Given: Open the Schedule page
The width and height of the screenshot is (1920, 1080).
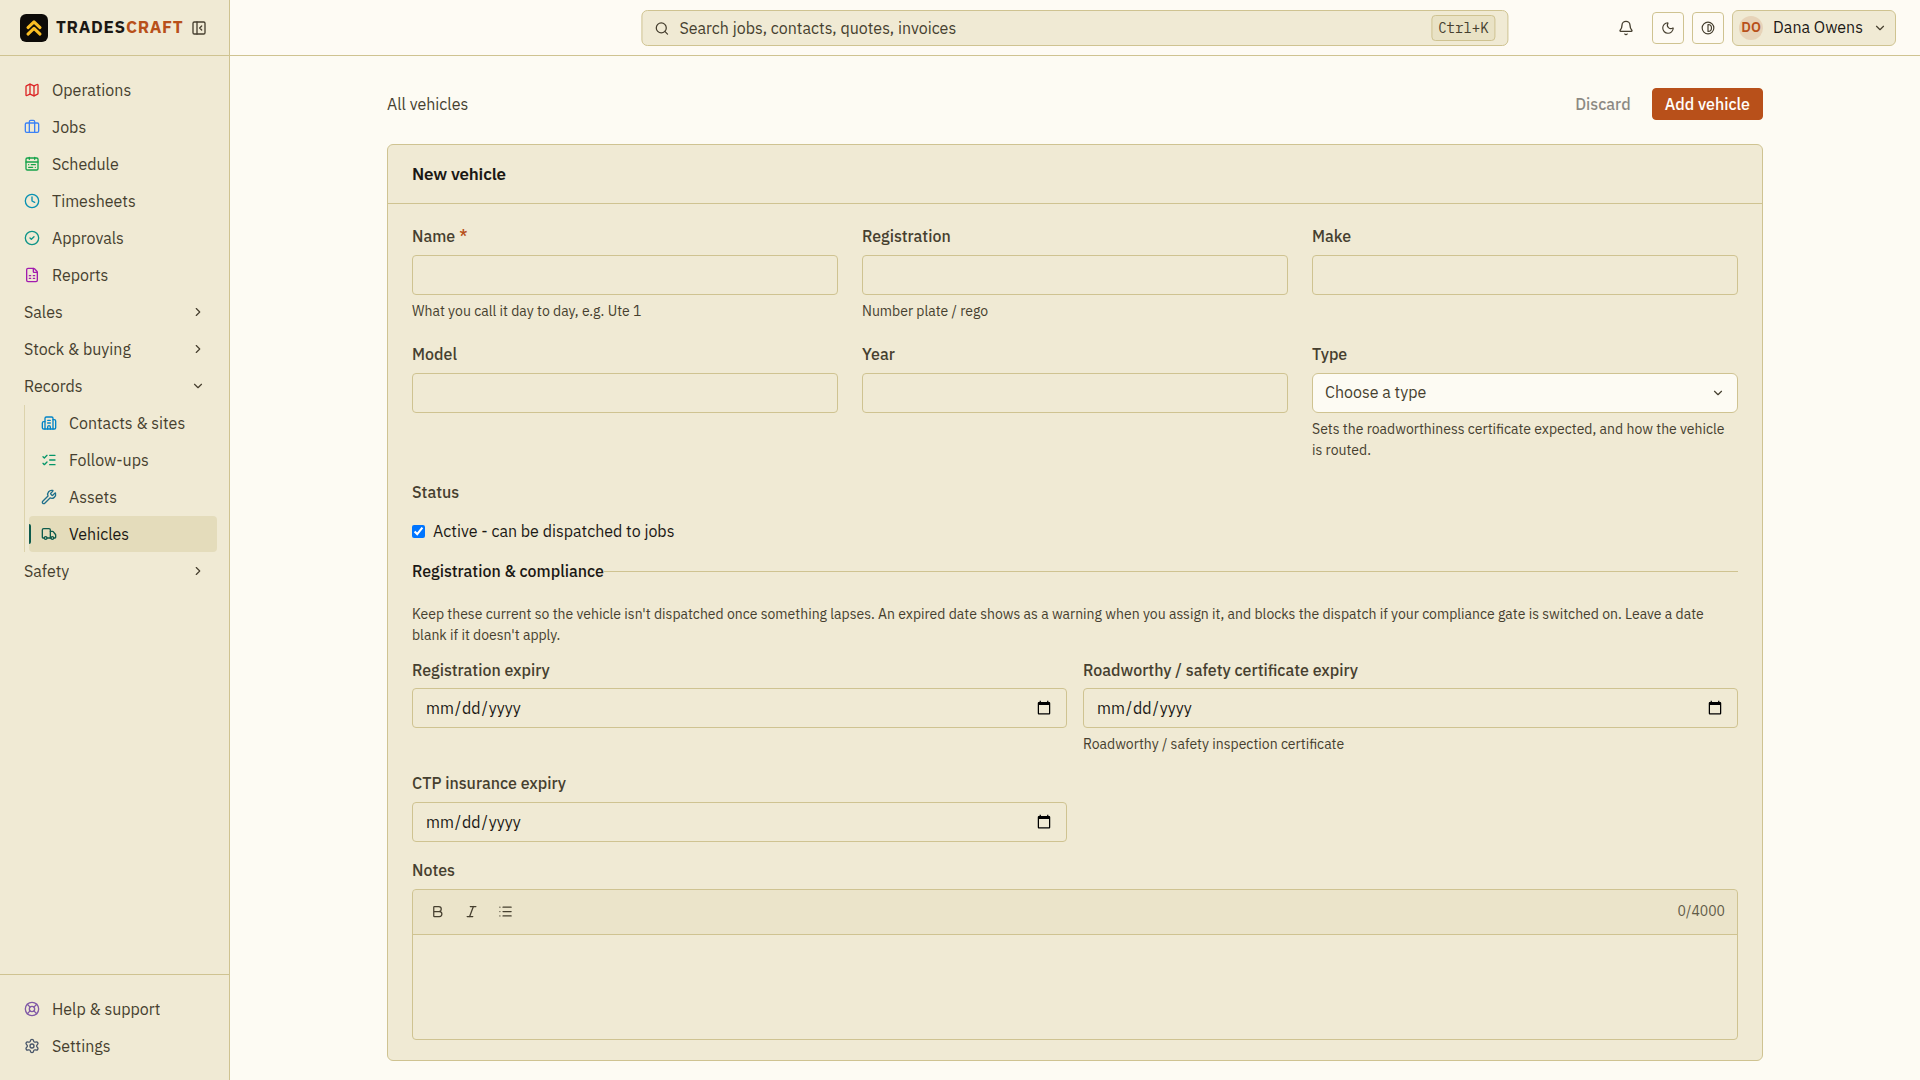Looking at the screenshot, I should [115, 164].
